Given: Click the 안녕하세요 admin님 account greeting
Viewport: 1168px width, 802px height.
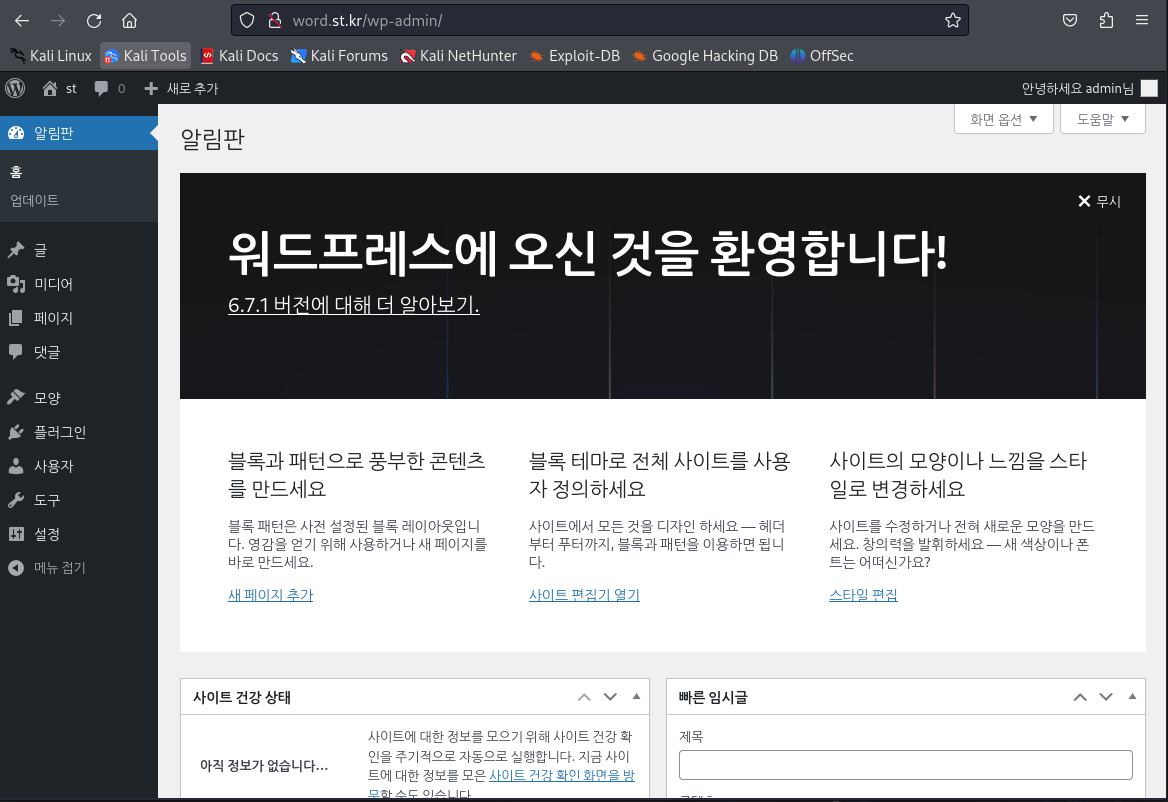Looking at the screenshot, I should tap(1077, 89).
